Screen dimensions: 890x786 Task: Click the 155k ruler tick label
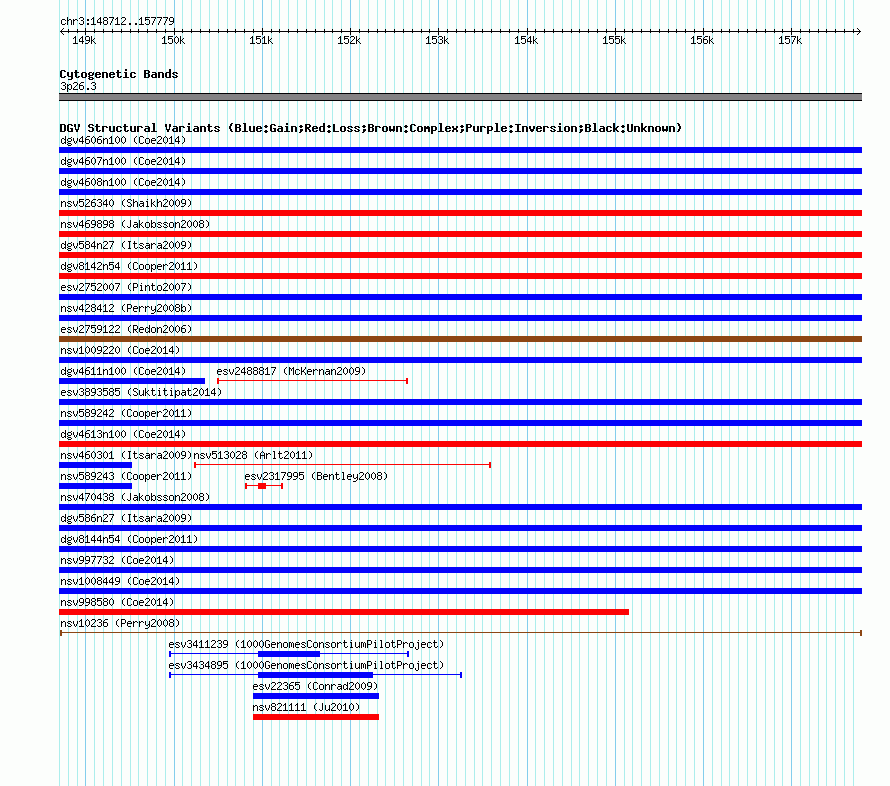(x=614, y=40)
